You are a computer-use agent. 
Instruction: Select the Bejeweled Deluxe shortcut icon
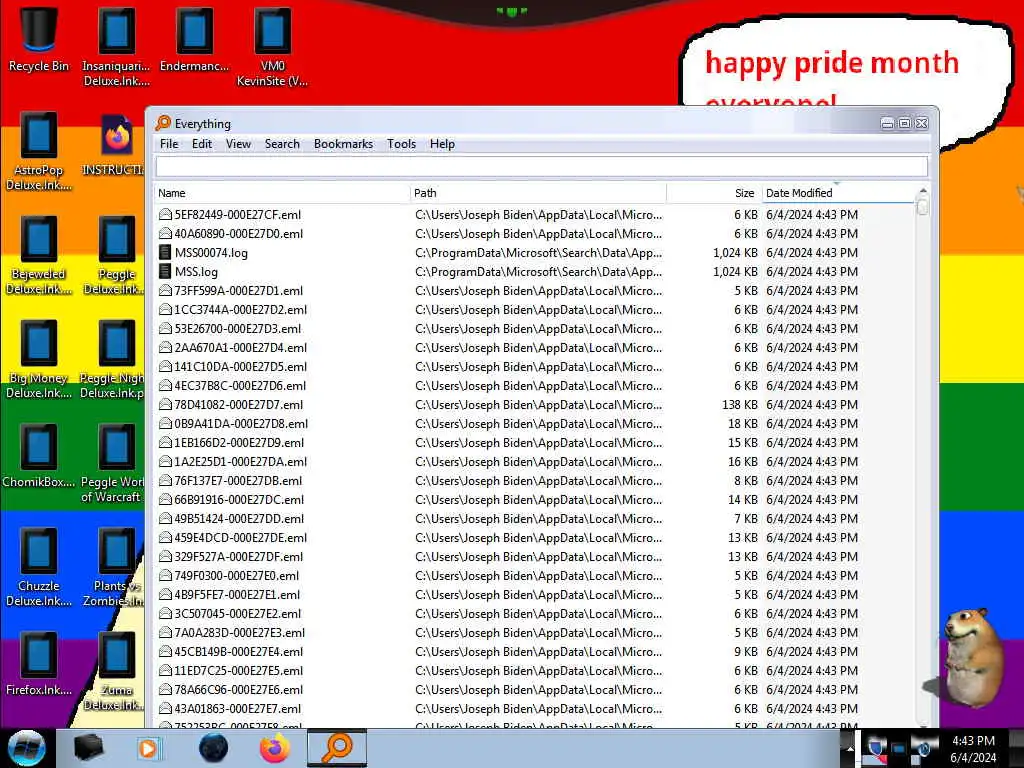(x=39, y=239)
